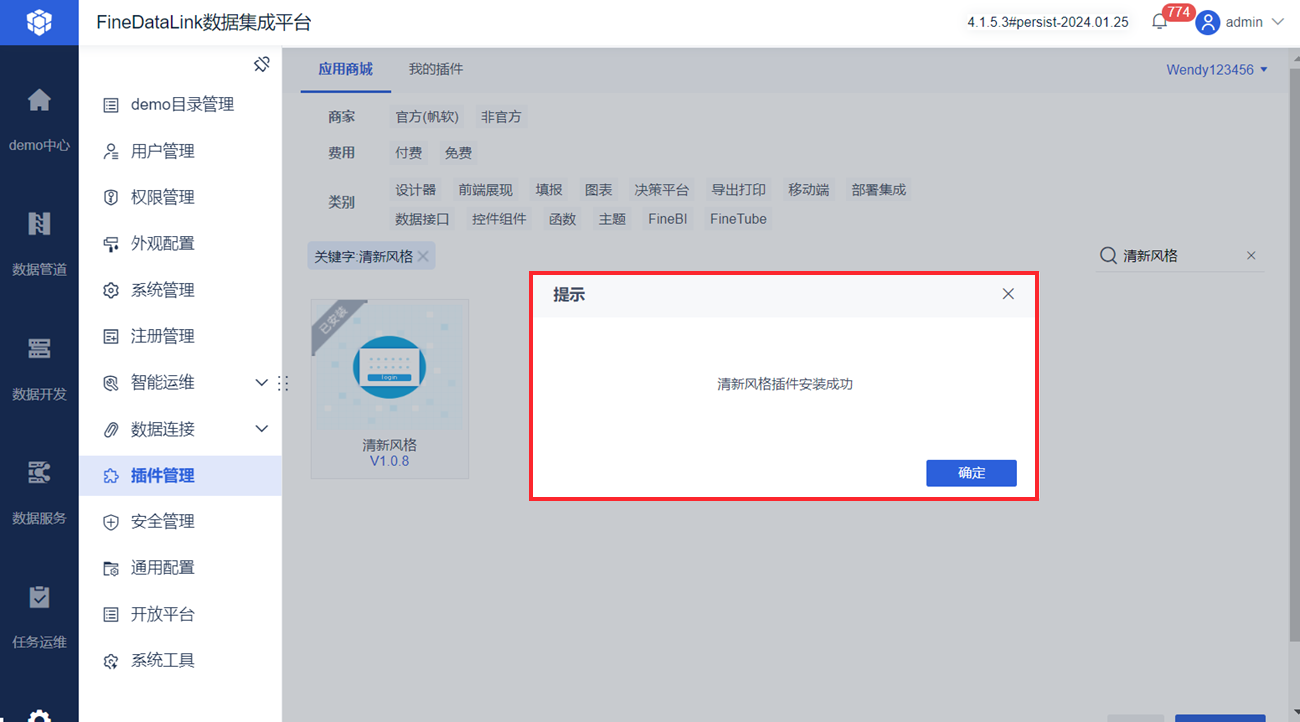Open 用户管理 in the menu
1300x722 pixels.
[180, 151]
